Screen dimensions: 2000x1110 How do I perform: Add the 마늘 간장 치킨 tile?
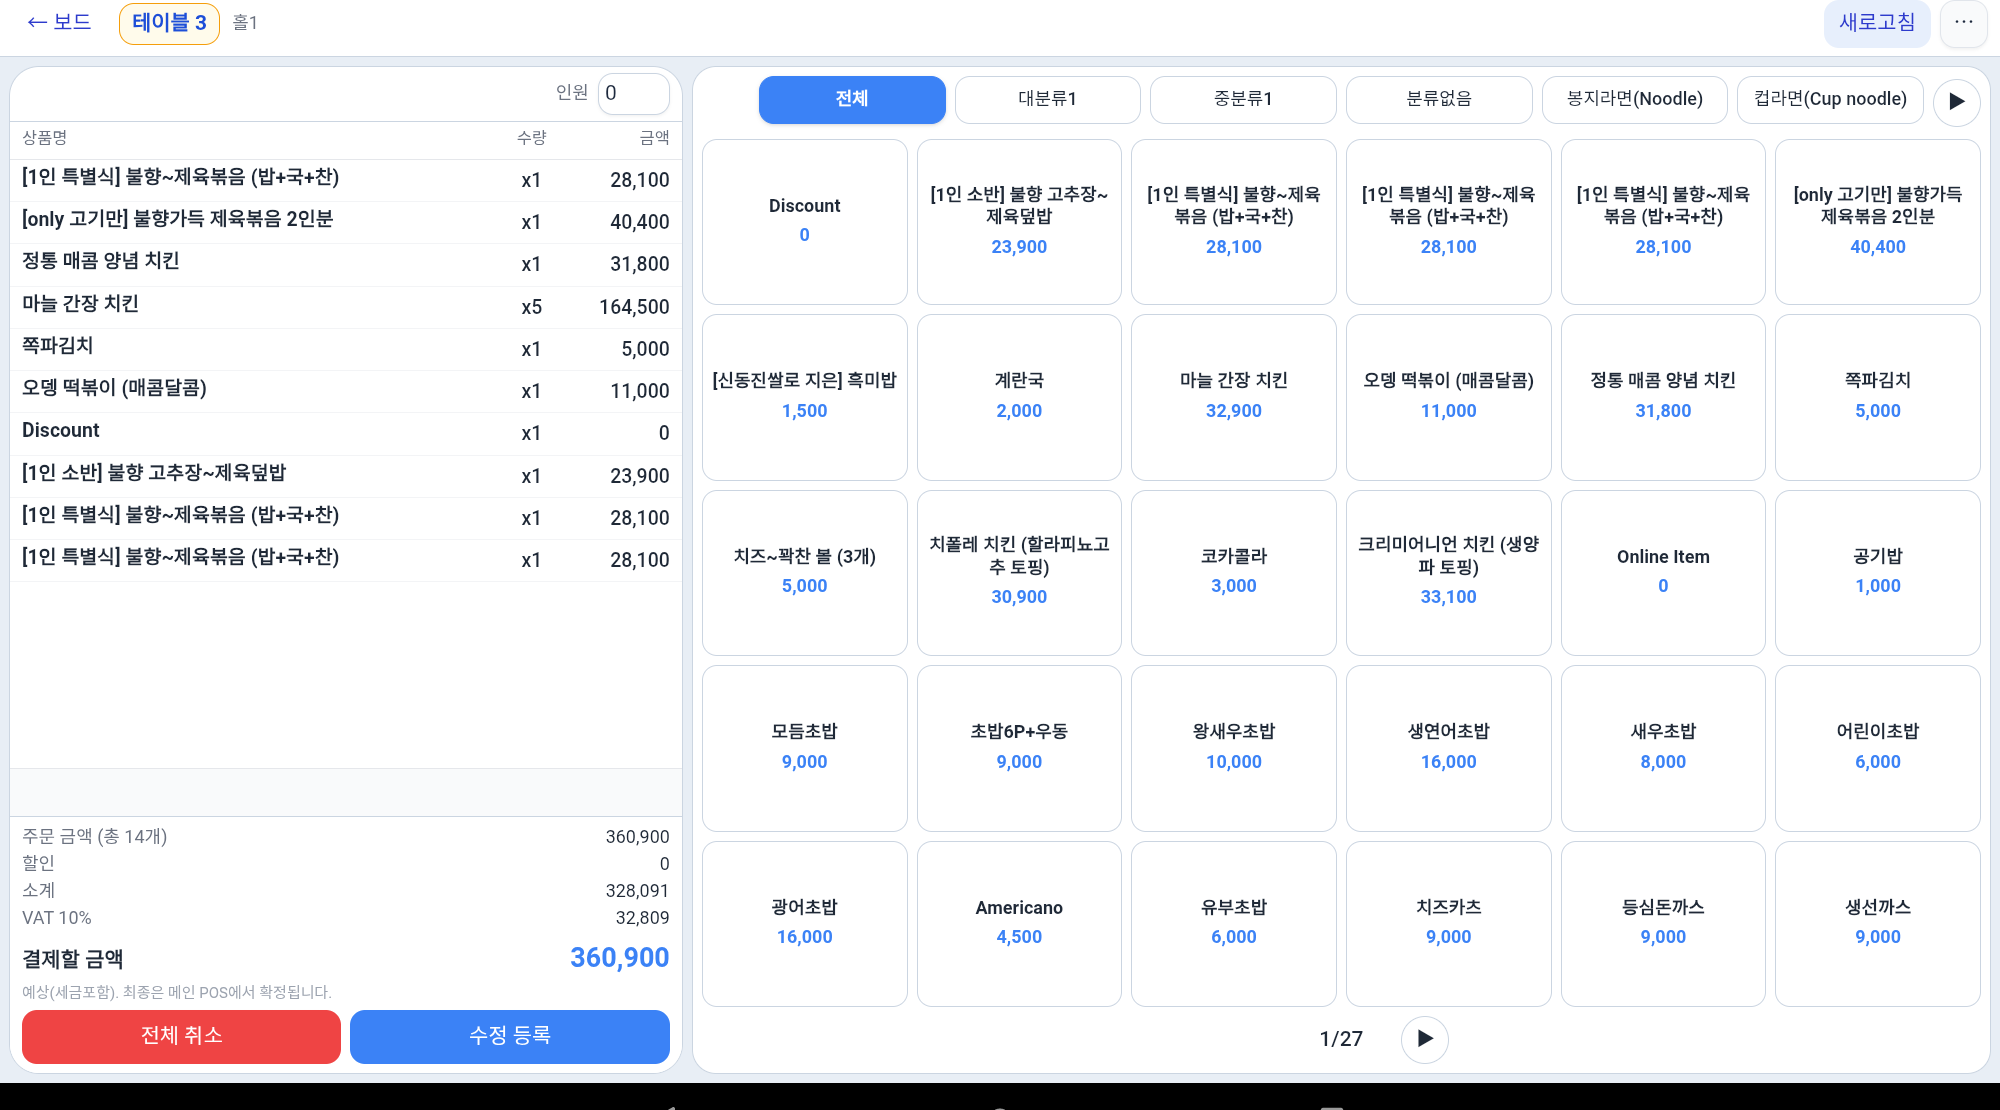[x=1233, y=397]
